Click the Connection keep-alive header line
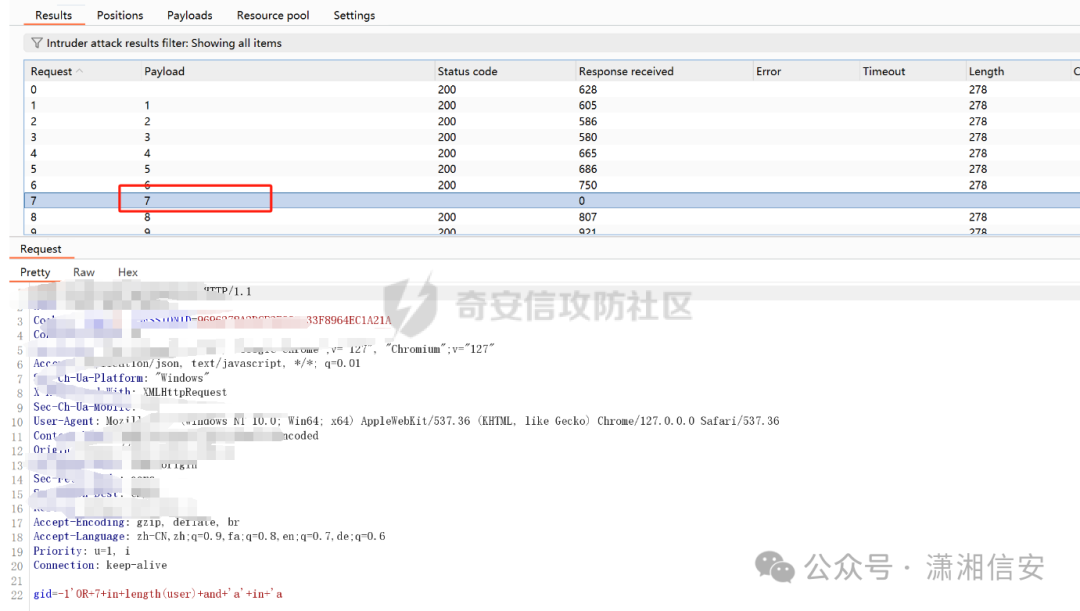 100,565
